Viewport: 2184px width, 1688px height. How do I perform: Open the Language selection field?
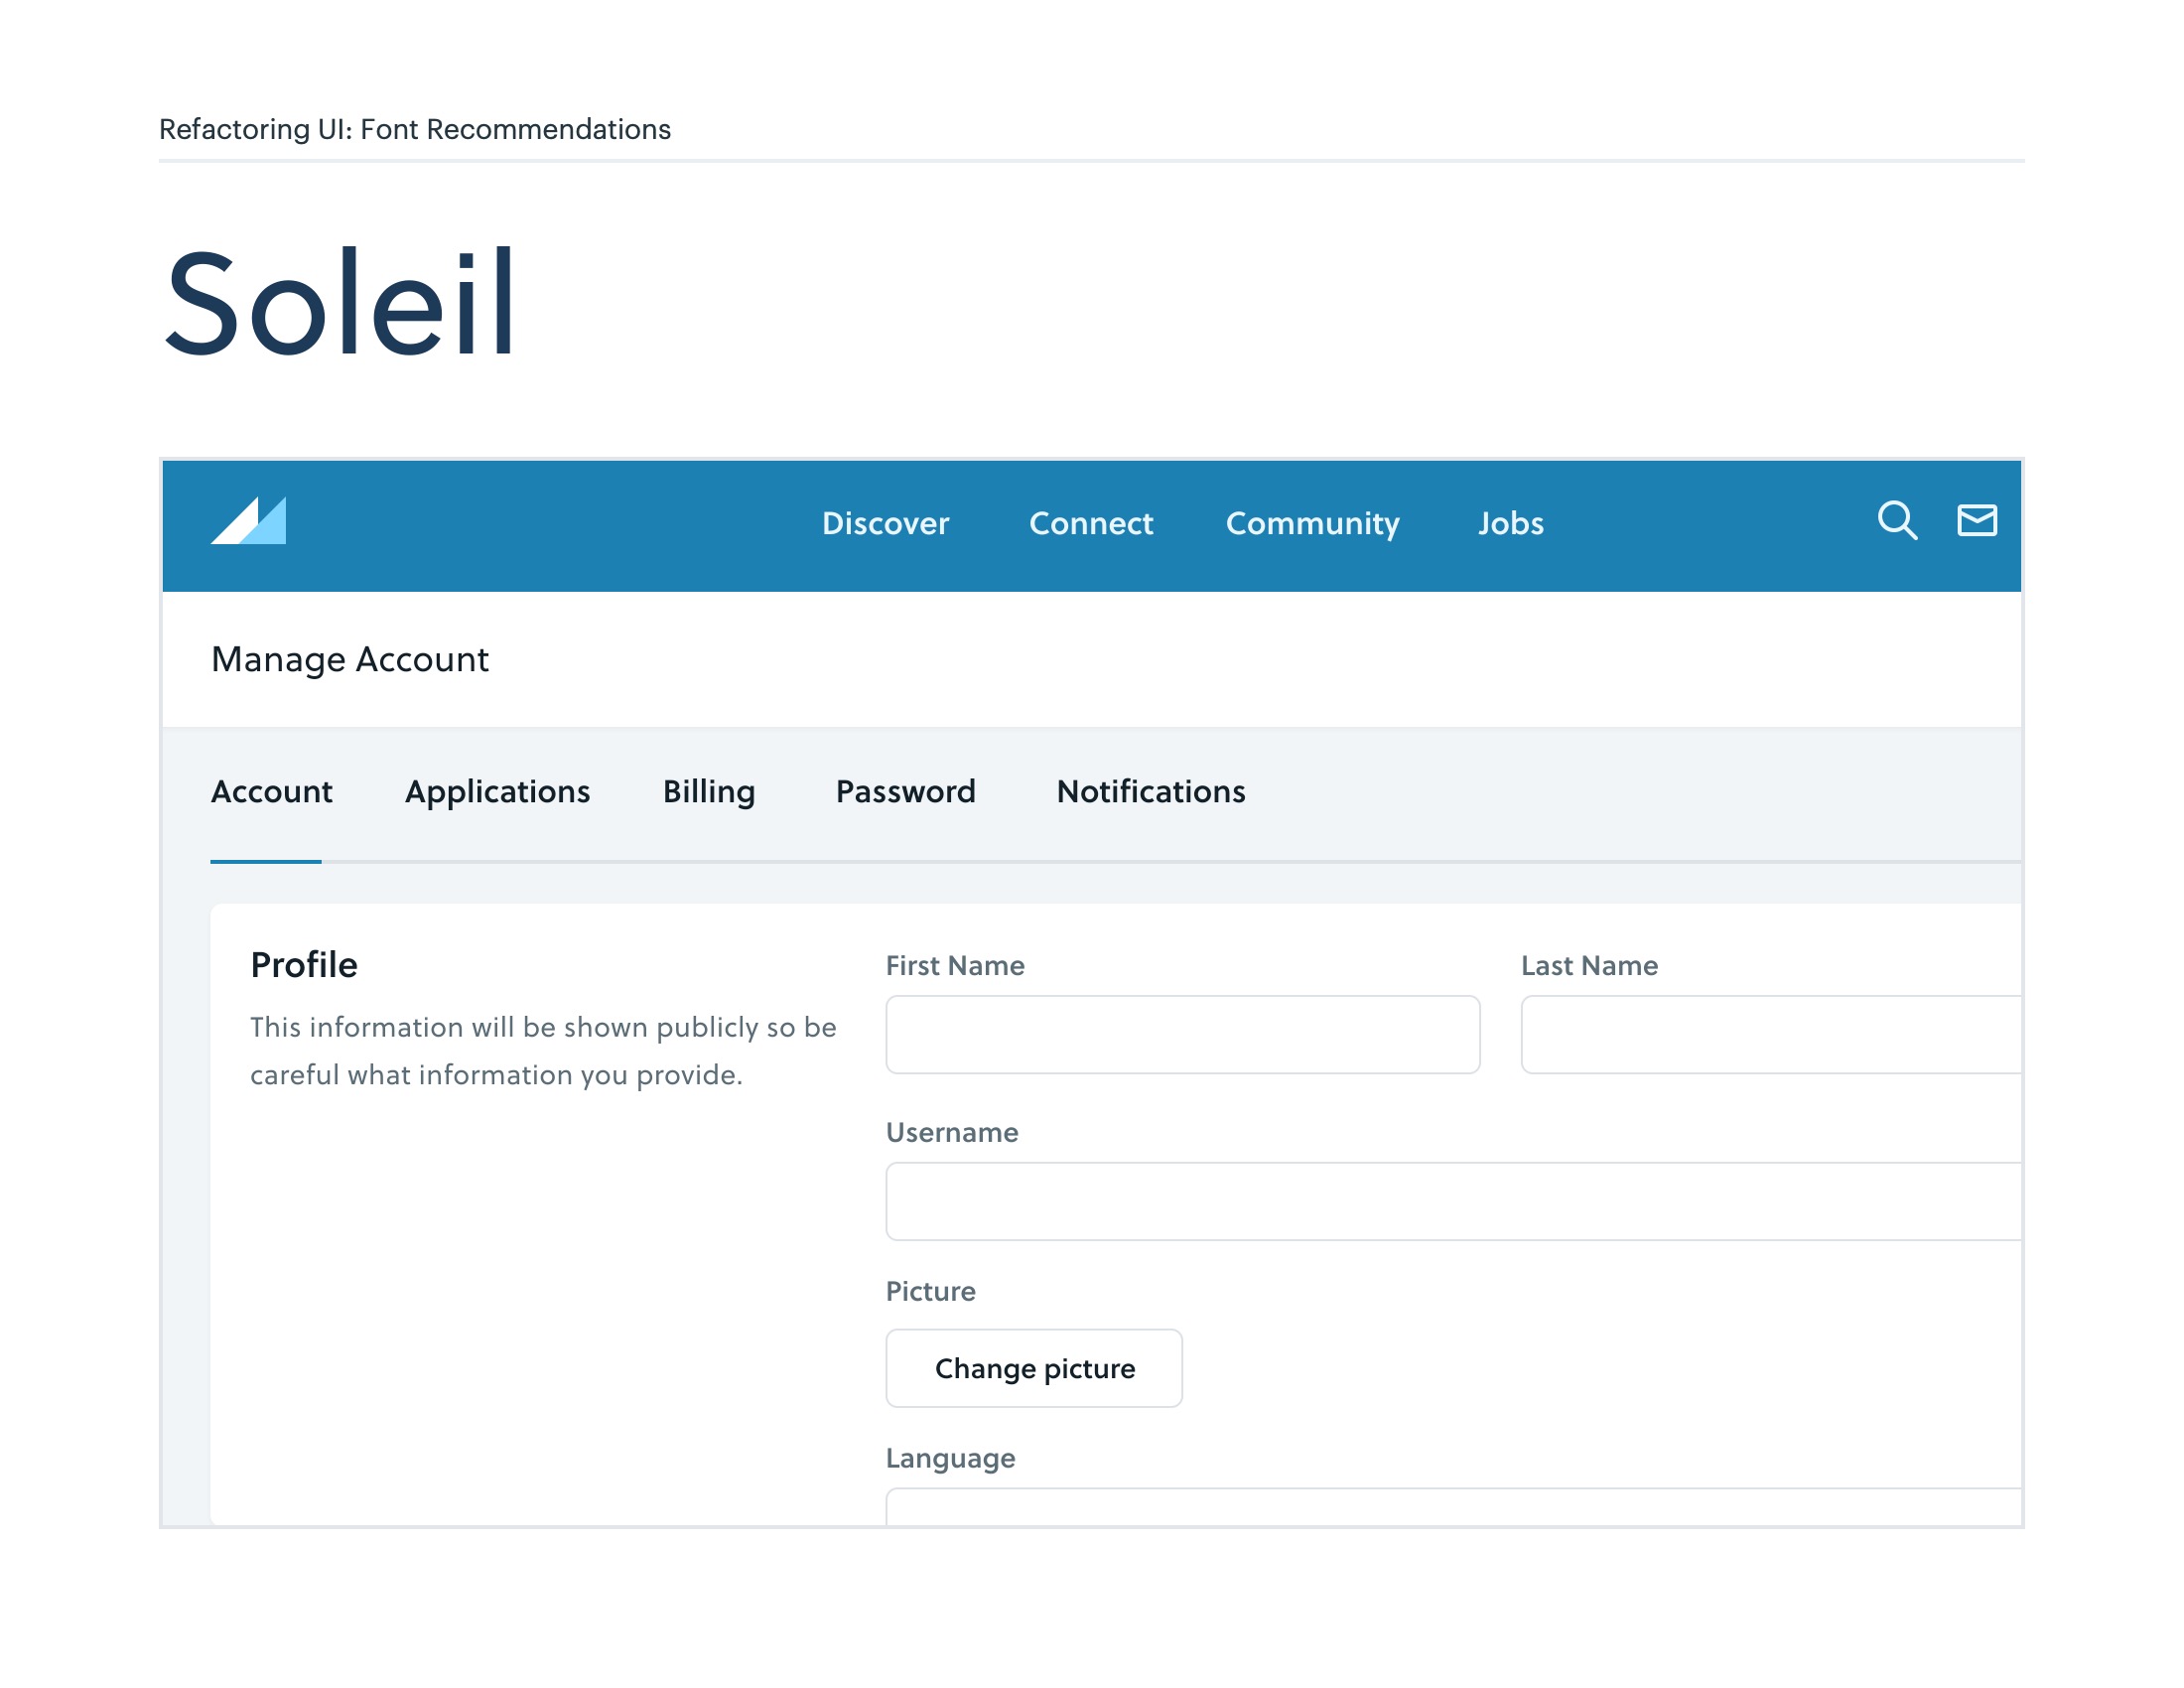click(1452, 1507)
